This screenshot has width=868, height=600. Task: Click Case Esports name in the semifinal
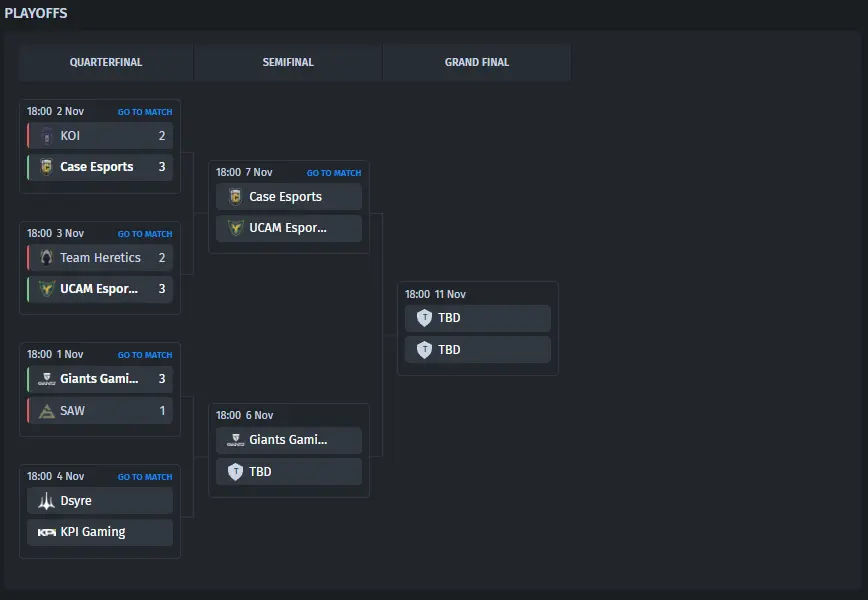tap(286, 196)
